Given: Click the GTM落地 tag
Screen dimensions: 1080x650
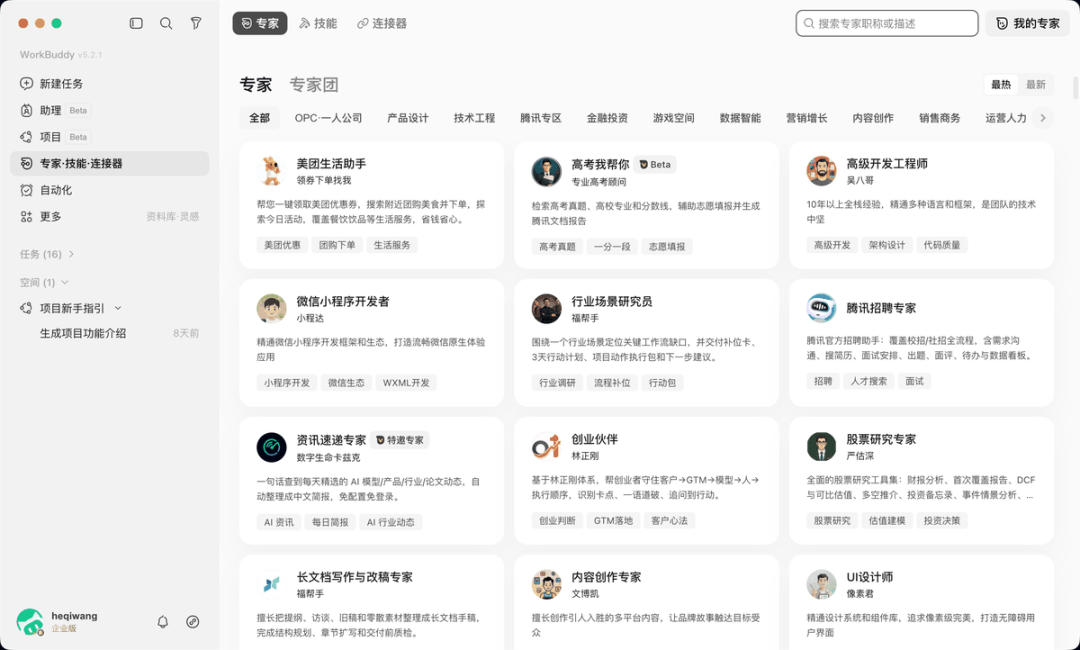Looking at the screenshot, I should coord(613,521).
